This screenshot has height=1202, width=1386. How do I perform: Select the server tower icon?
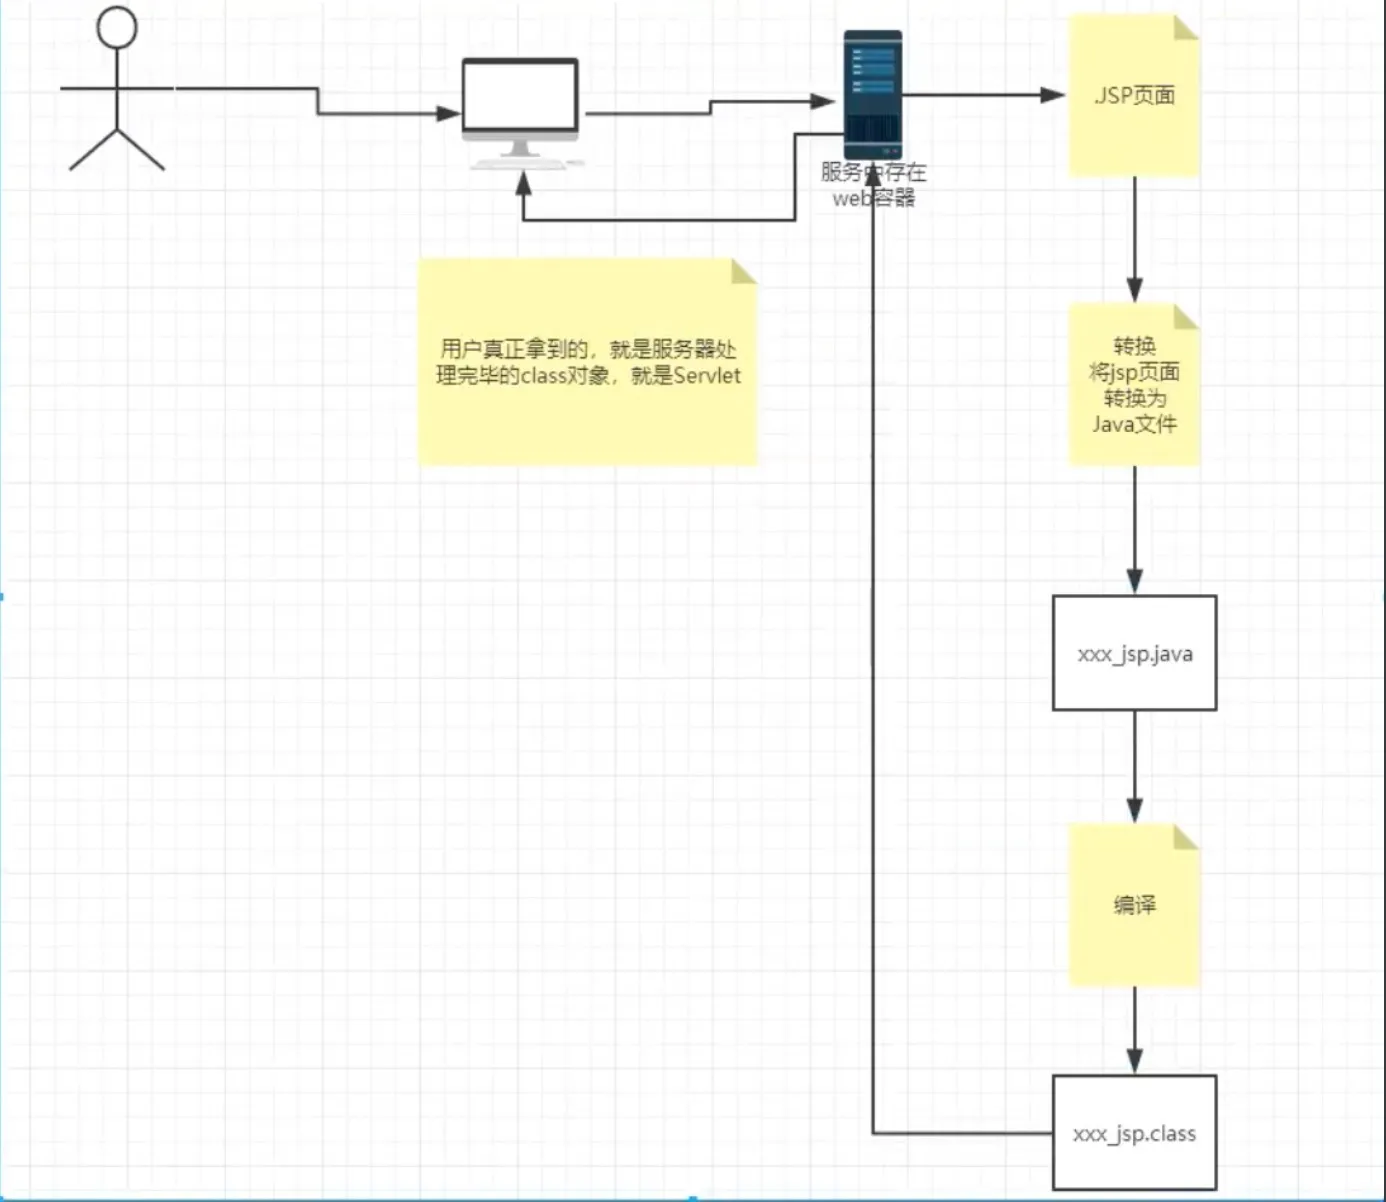[873, 94]
